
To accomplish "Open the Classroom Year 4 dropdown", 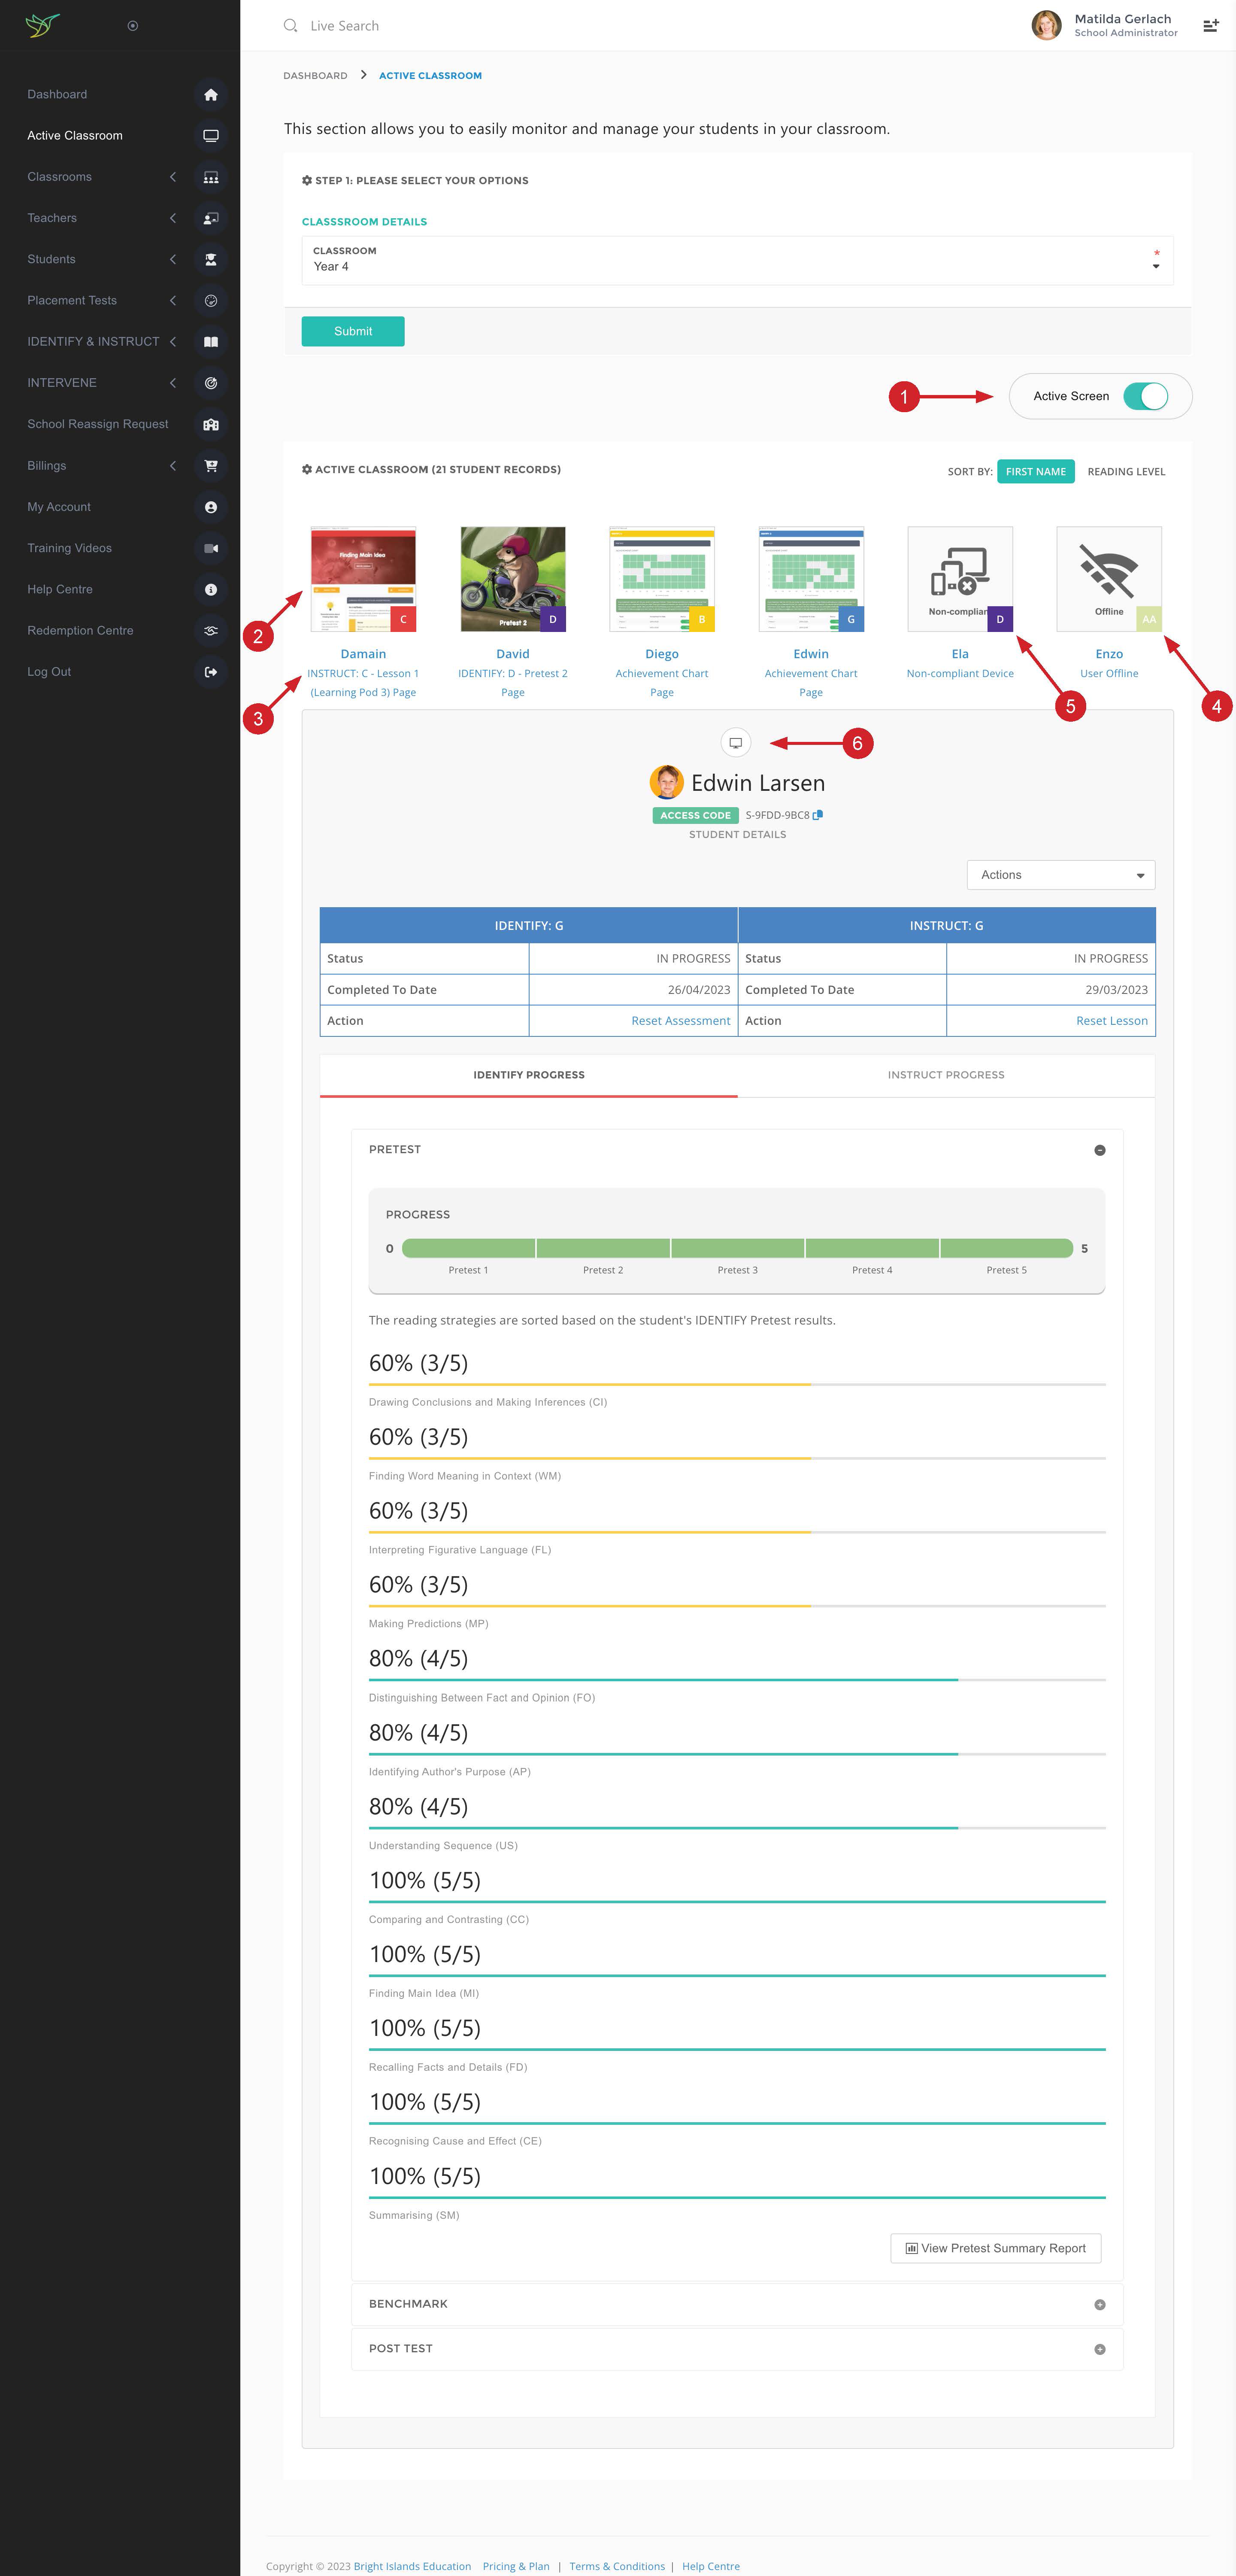I will click(737, 261).
